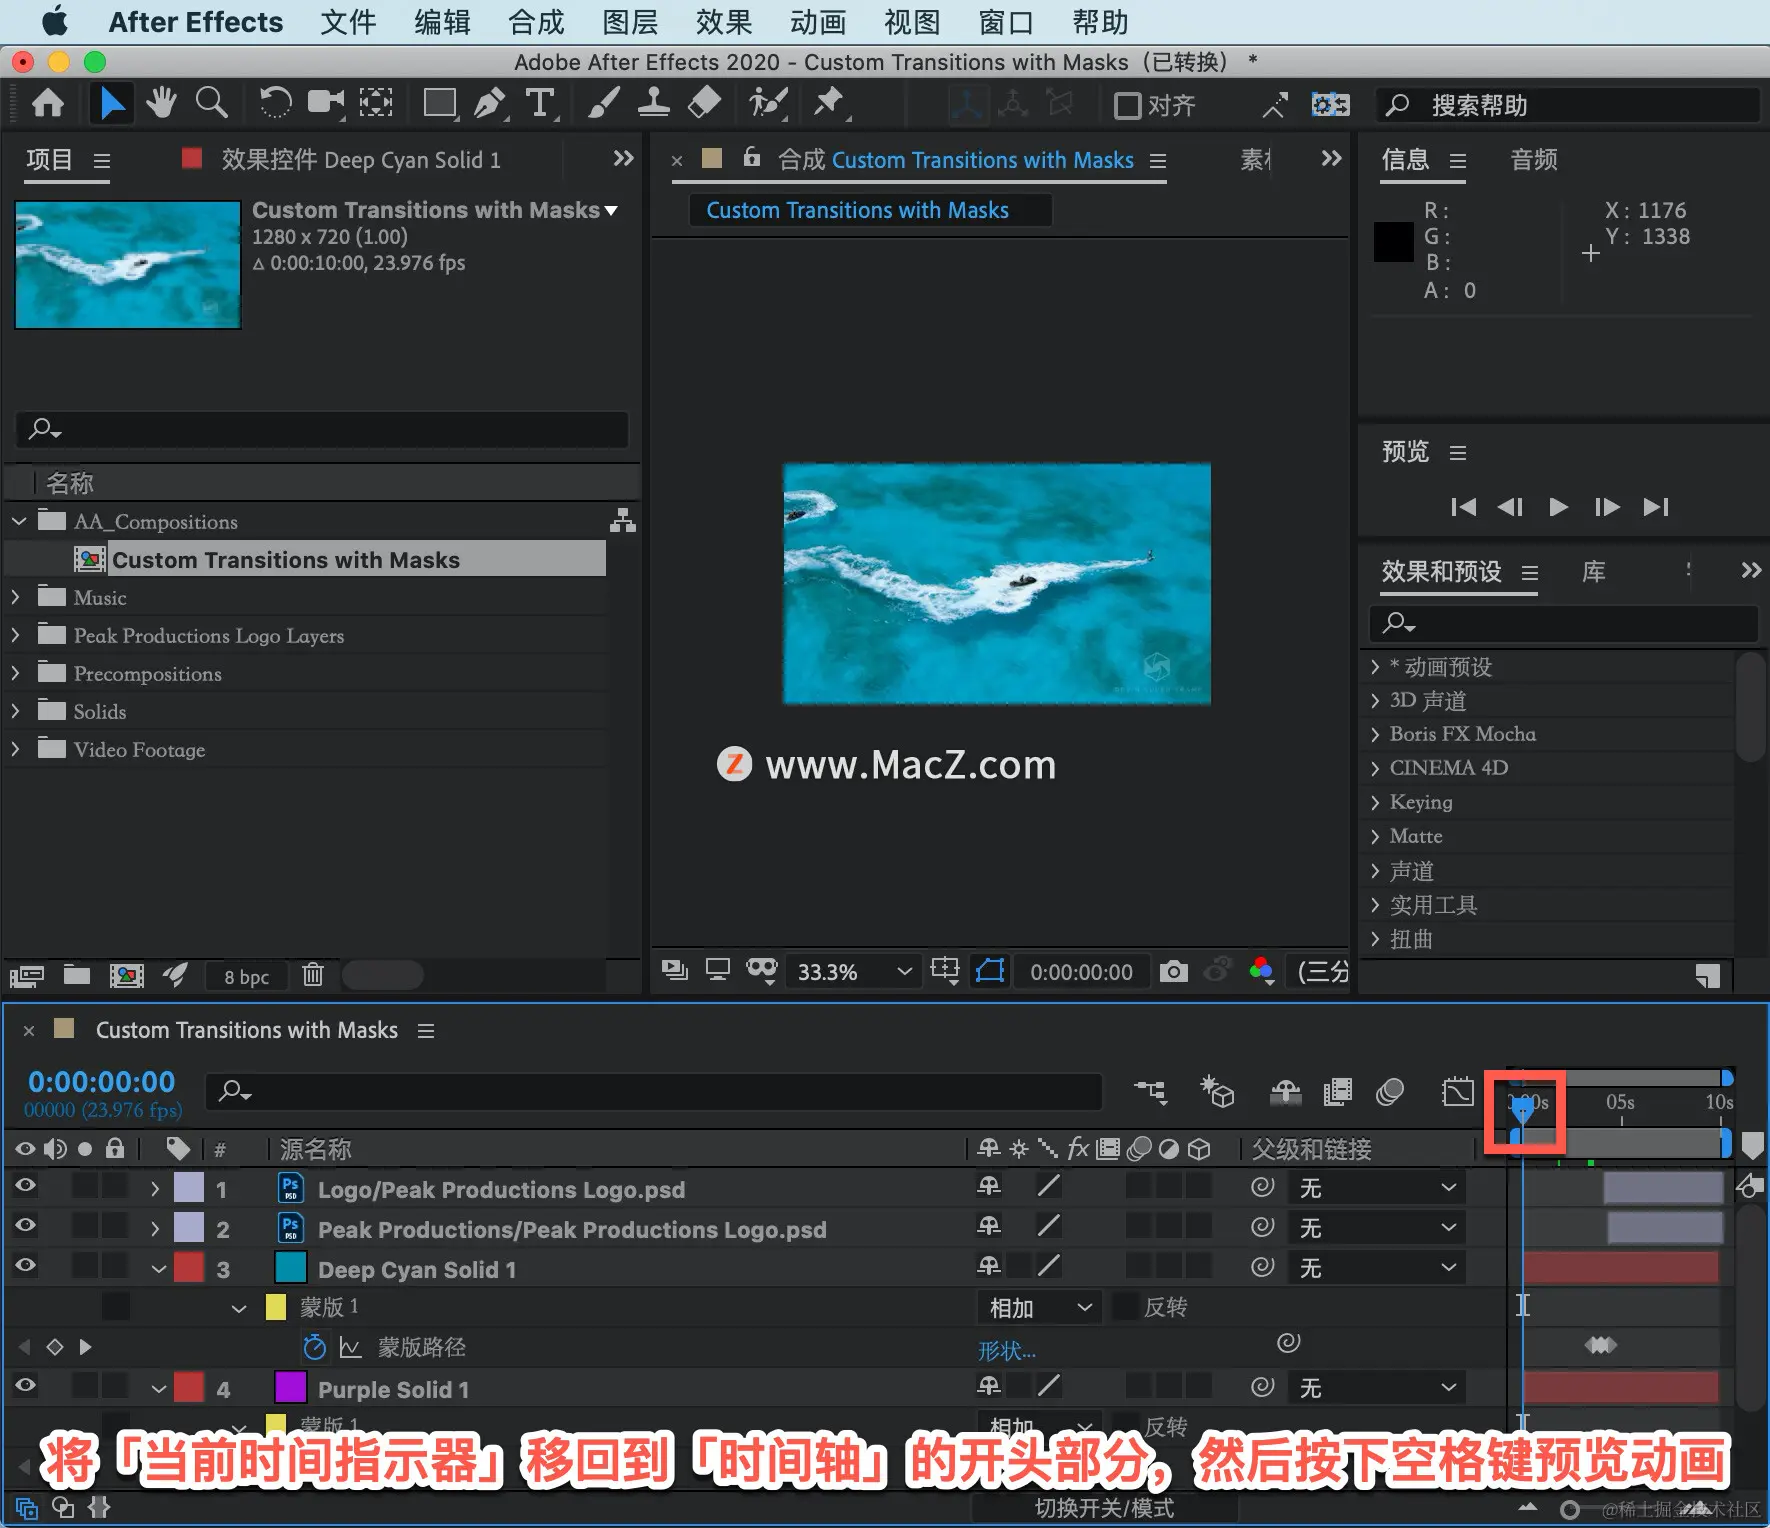
Task: Select the Selection arrow tool
Action: click(x=112, y=103)
